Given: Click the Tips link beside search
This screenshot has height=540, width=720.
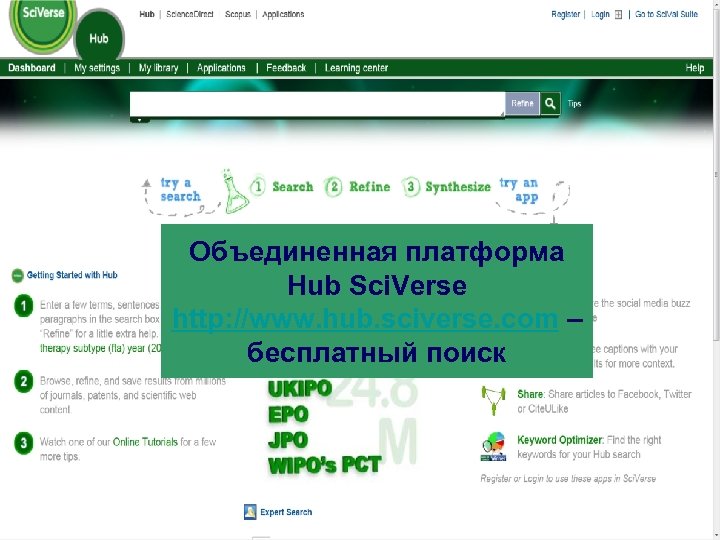Looking at the screenshot, I should point(574,103).
